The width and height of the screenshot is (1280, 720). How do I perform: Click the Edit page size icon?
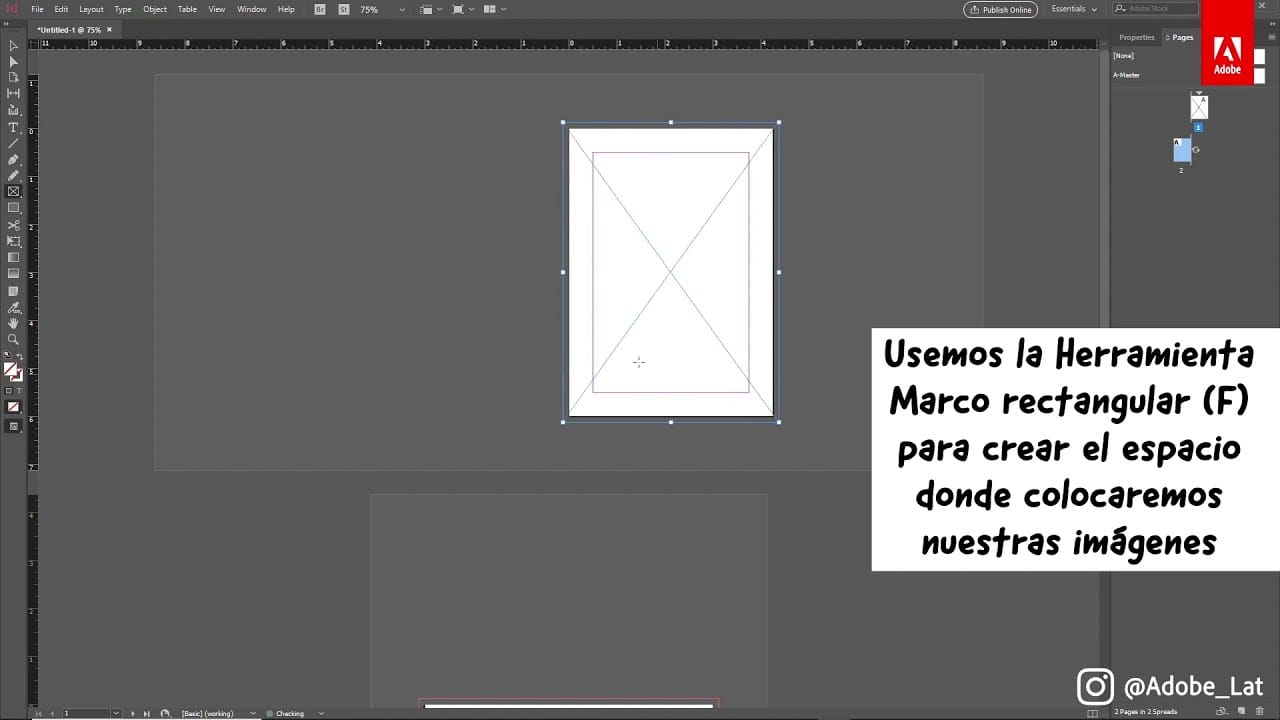pos(1221,712)
